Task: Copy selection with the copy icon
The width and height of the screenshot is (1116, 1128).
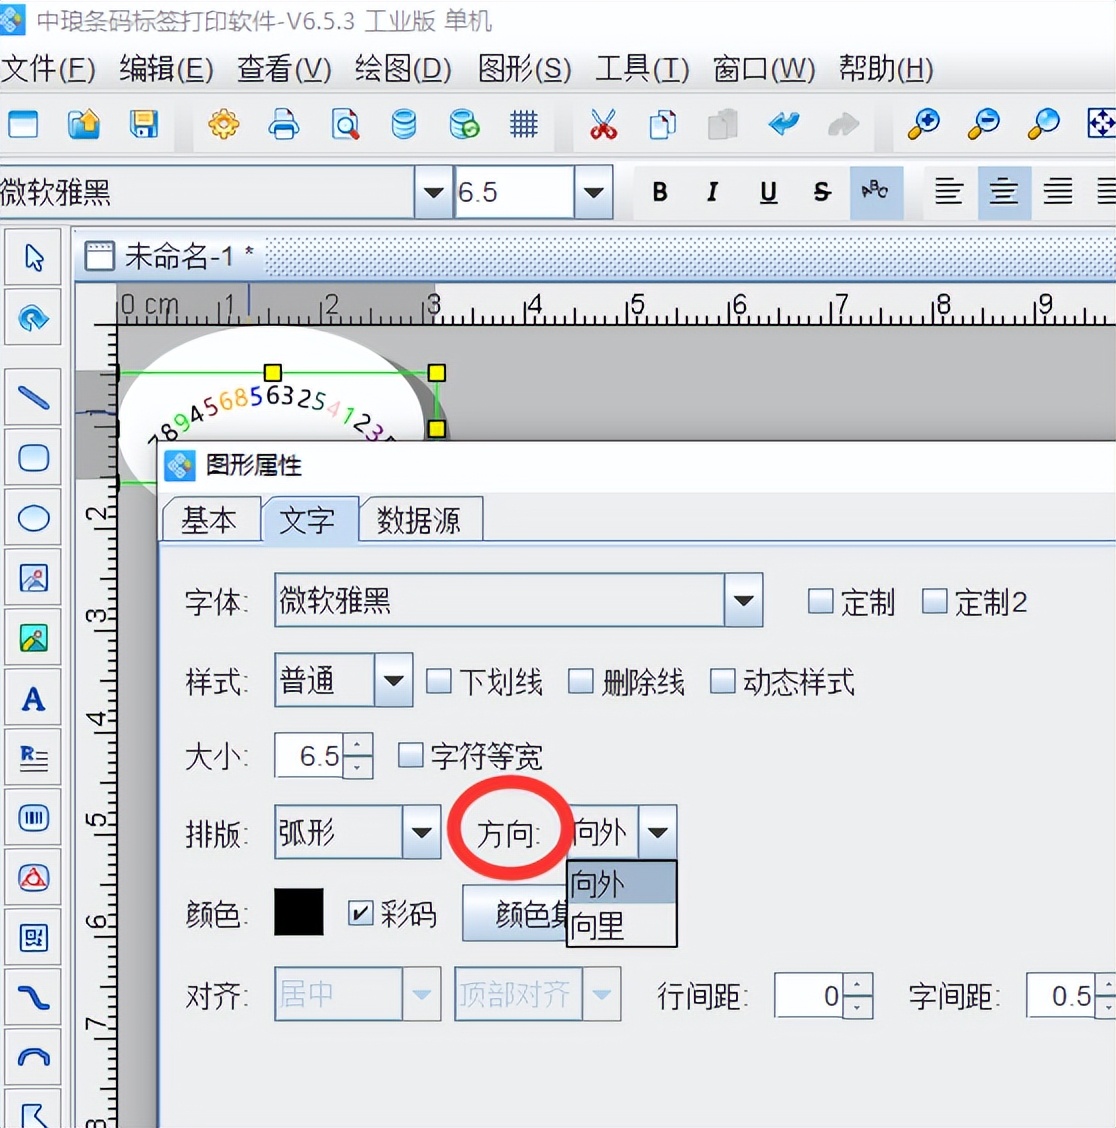Action: click(663, 124)
